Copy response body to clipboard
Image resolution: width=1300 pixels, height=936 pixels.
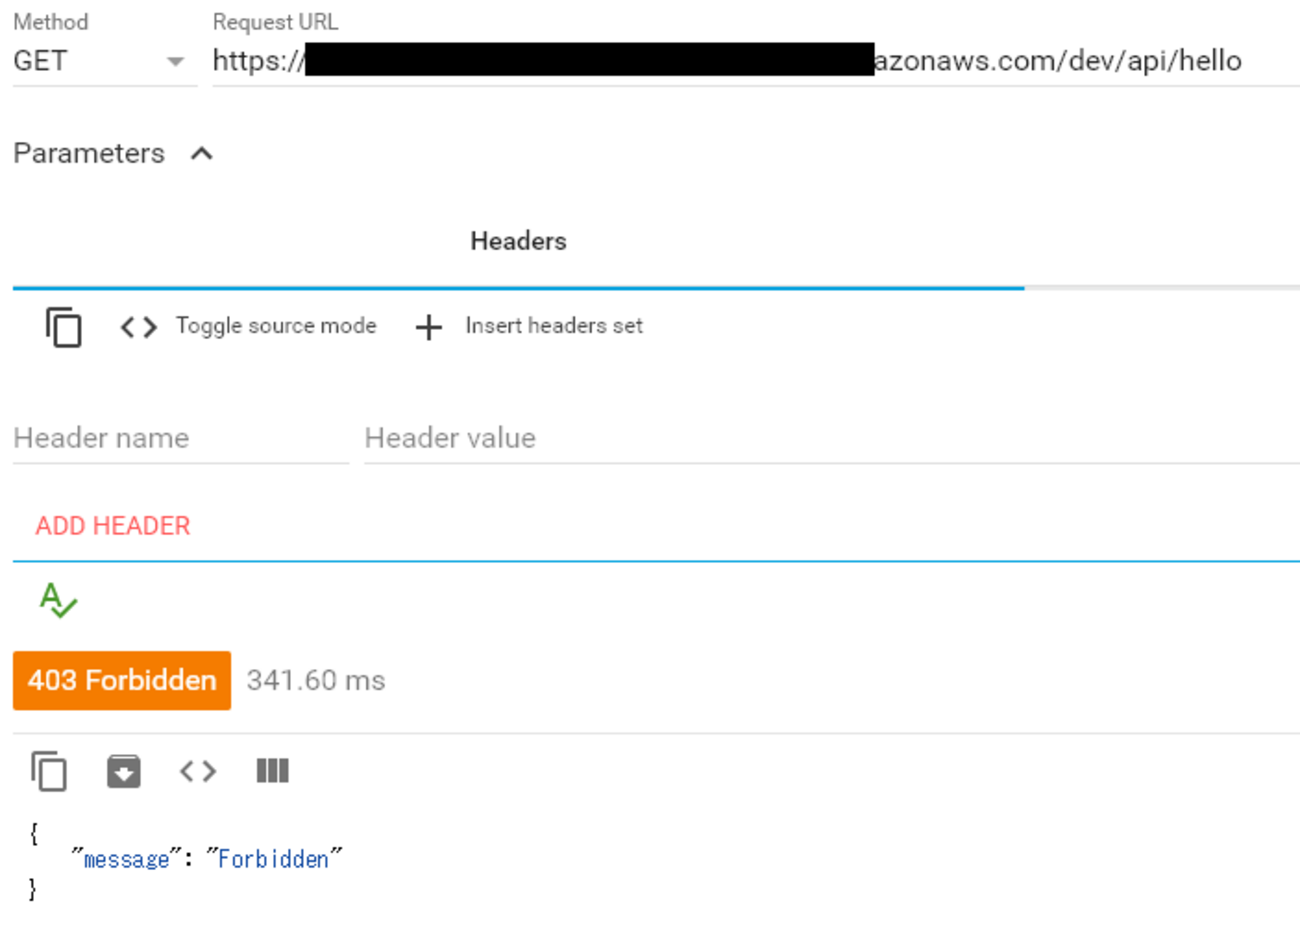point(49,771)
